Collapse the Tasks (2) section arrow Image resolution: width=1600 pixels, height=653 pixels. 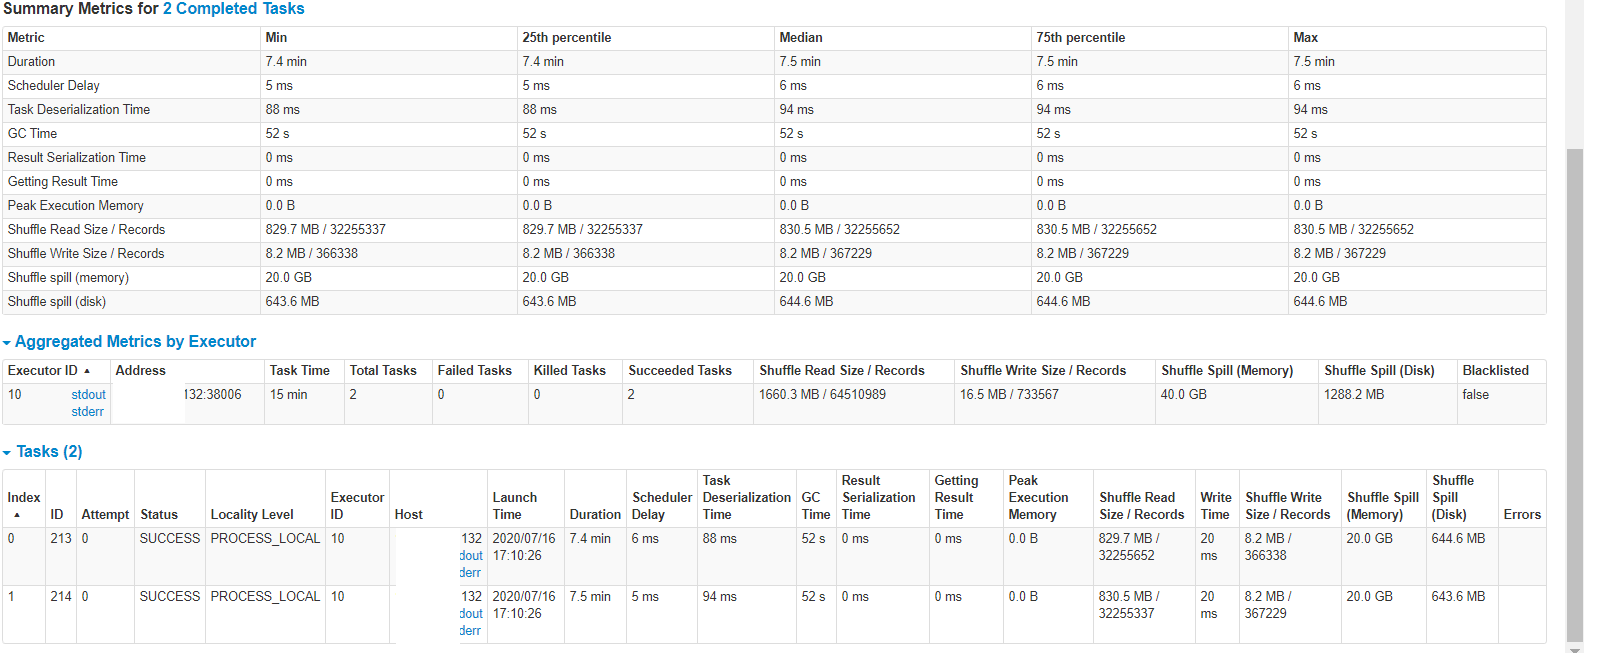(x=7, y=453)
